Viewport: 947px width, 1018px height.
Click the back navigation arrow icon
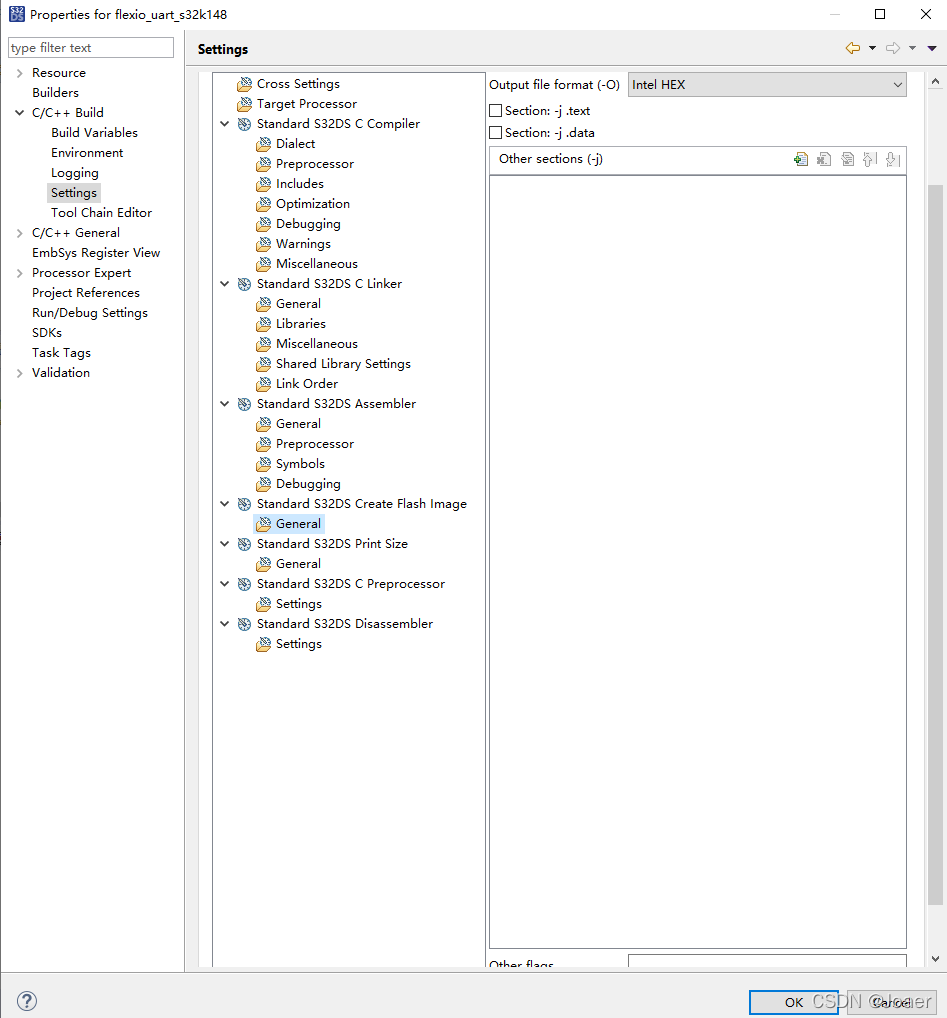click(x=853, y=48)
